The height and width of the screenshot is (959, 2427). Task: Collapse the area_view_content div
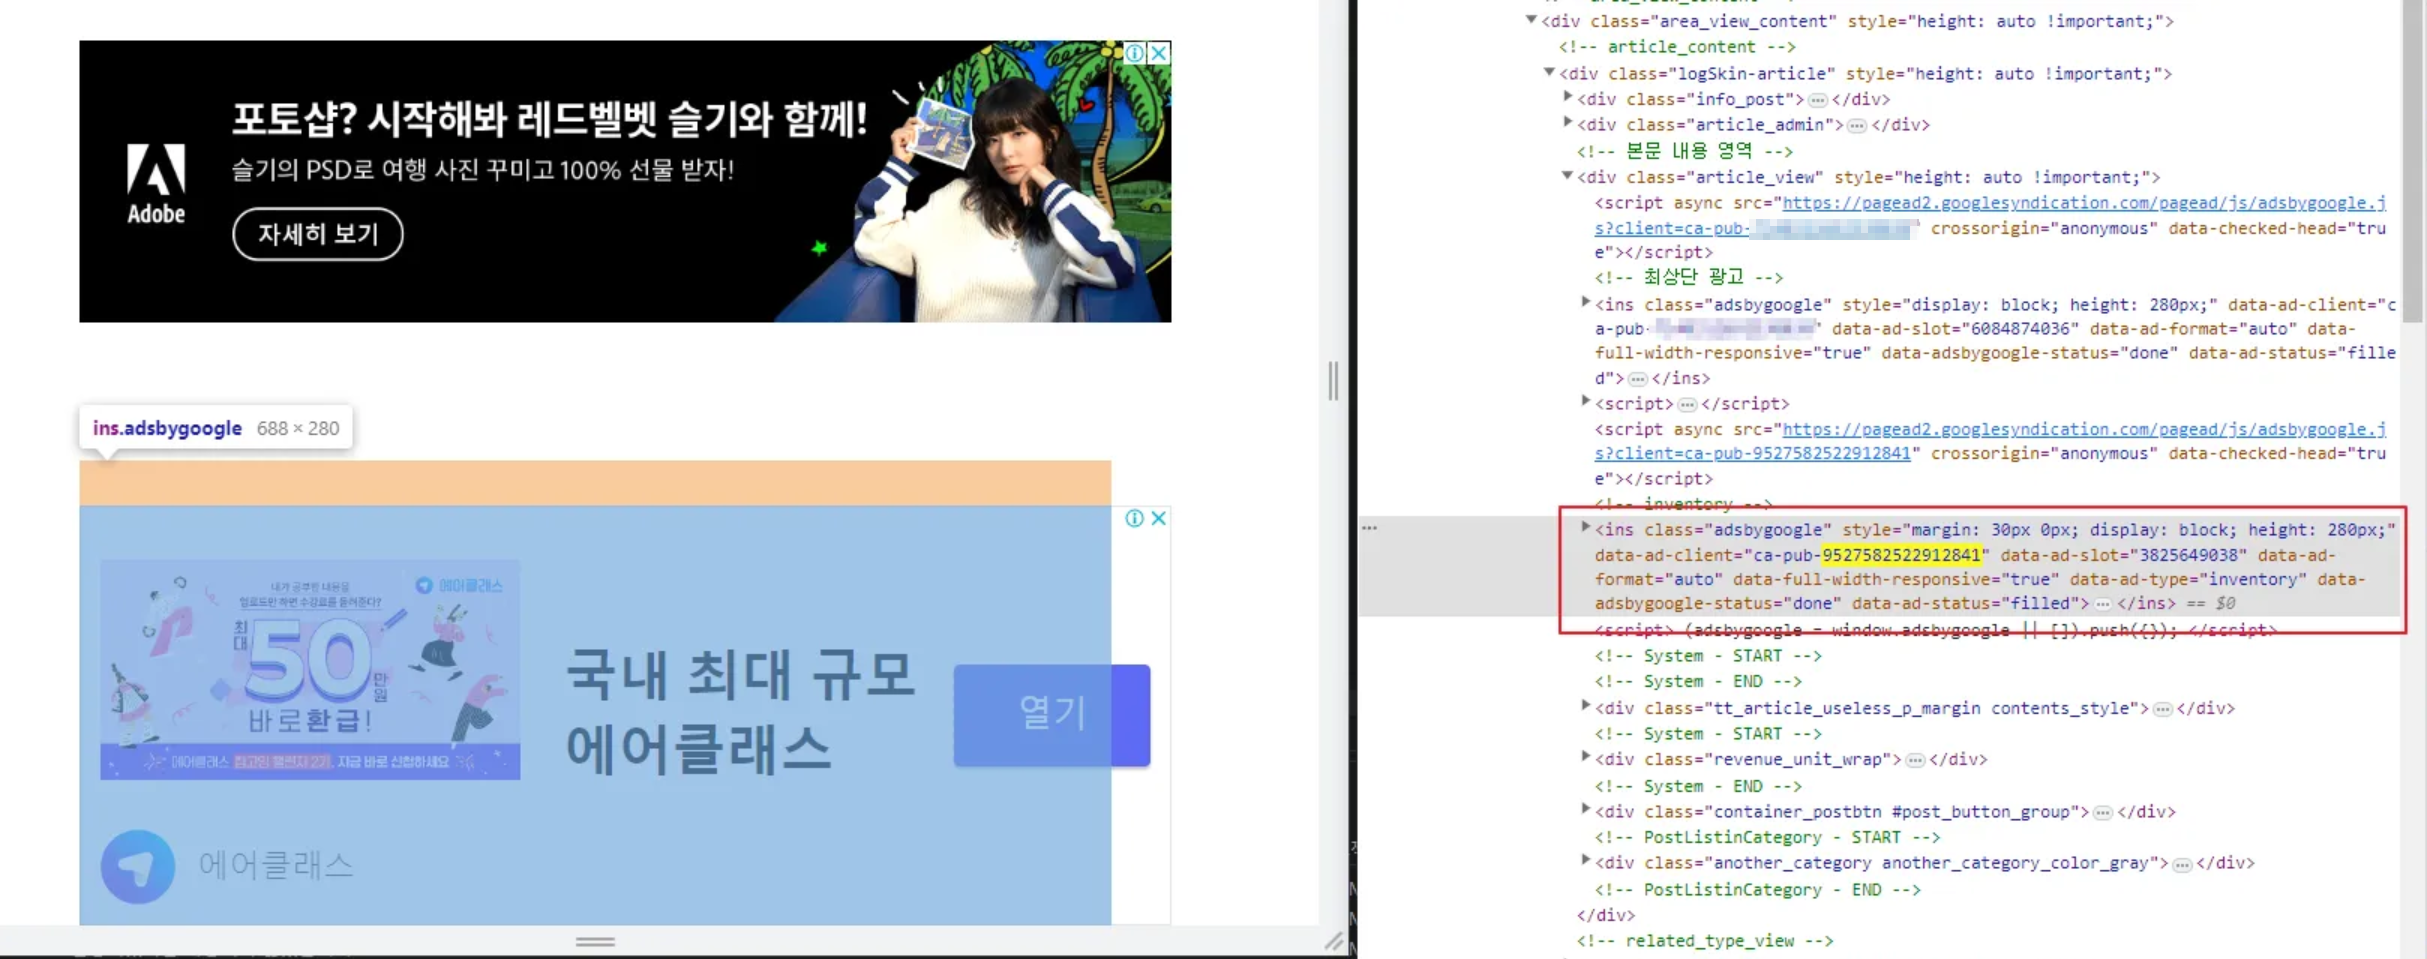coord(1530,20)
